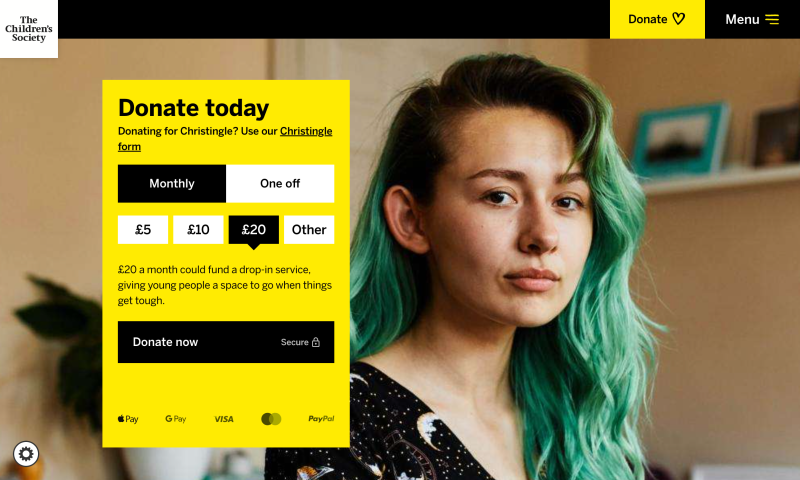Click the Mastercard logo
The height and width of the screenshot is (480, 800).
(271, 419)
